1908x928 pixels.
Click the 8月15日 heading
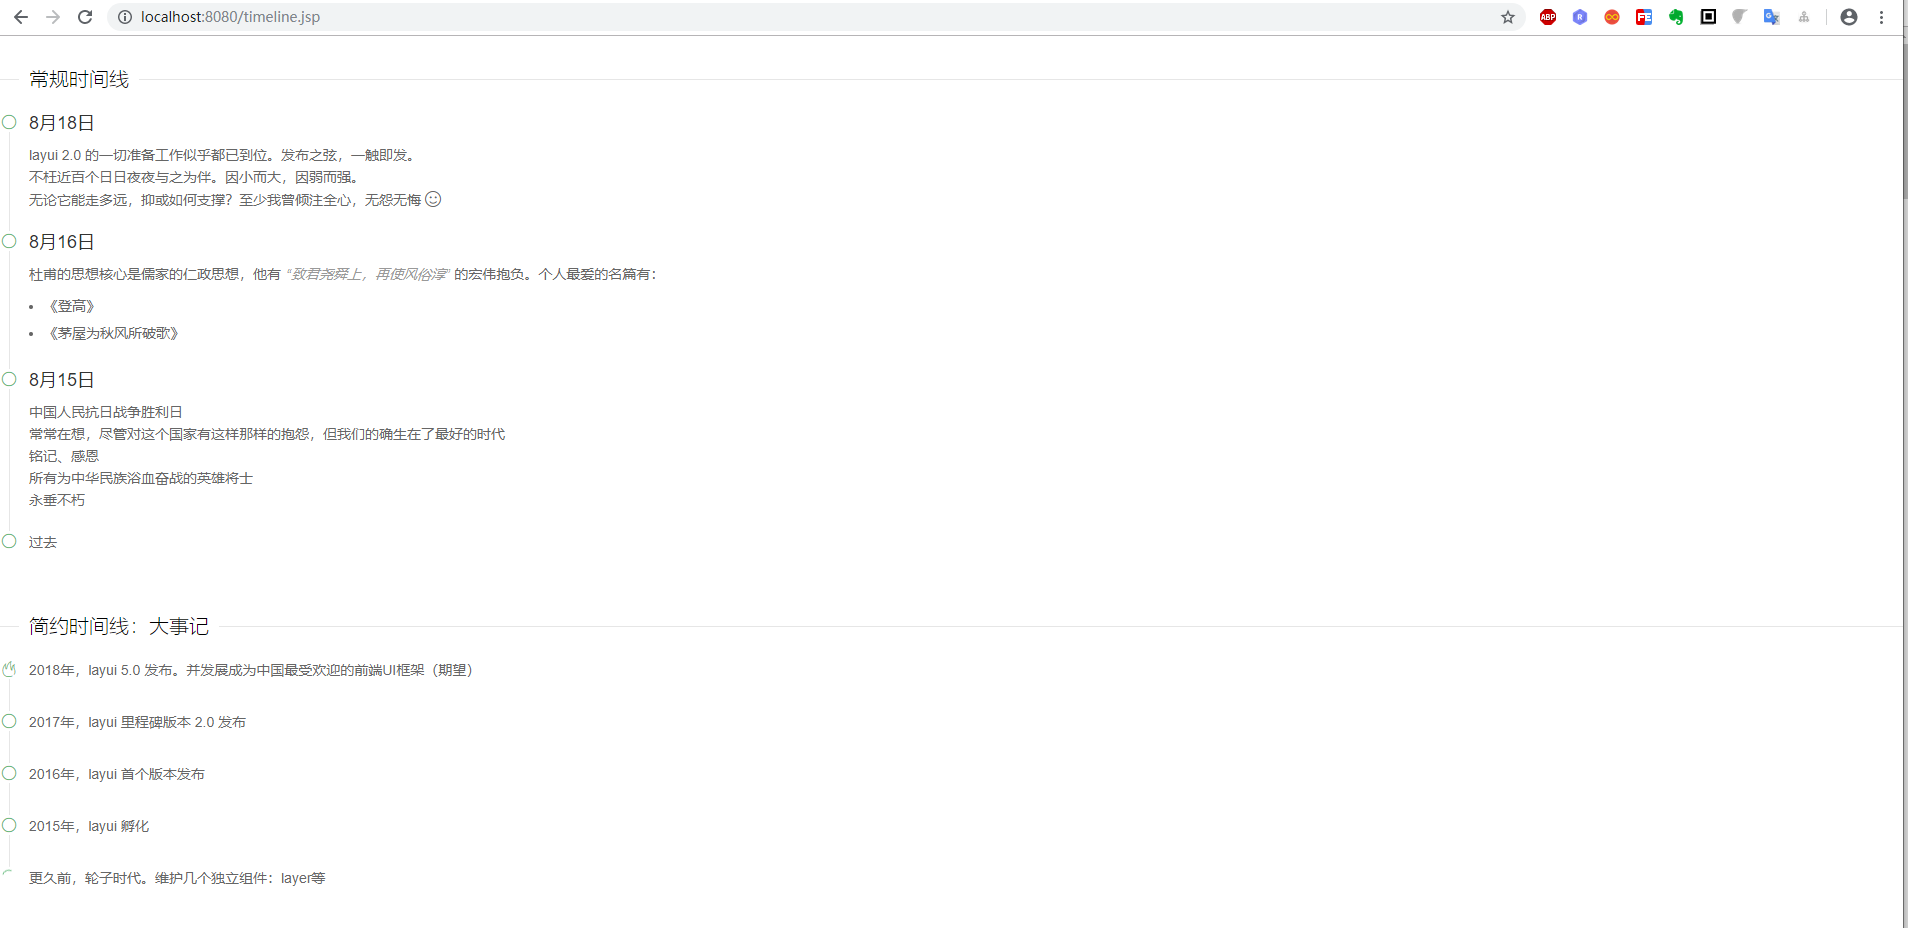point(61,380)
